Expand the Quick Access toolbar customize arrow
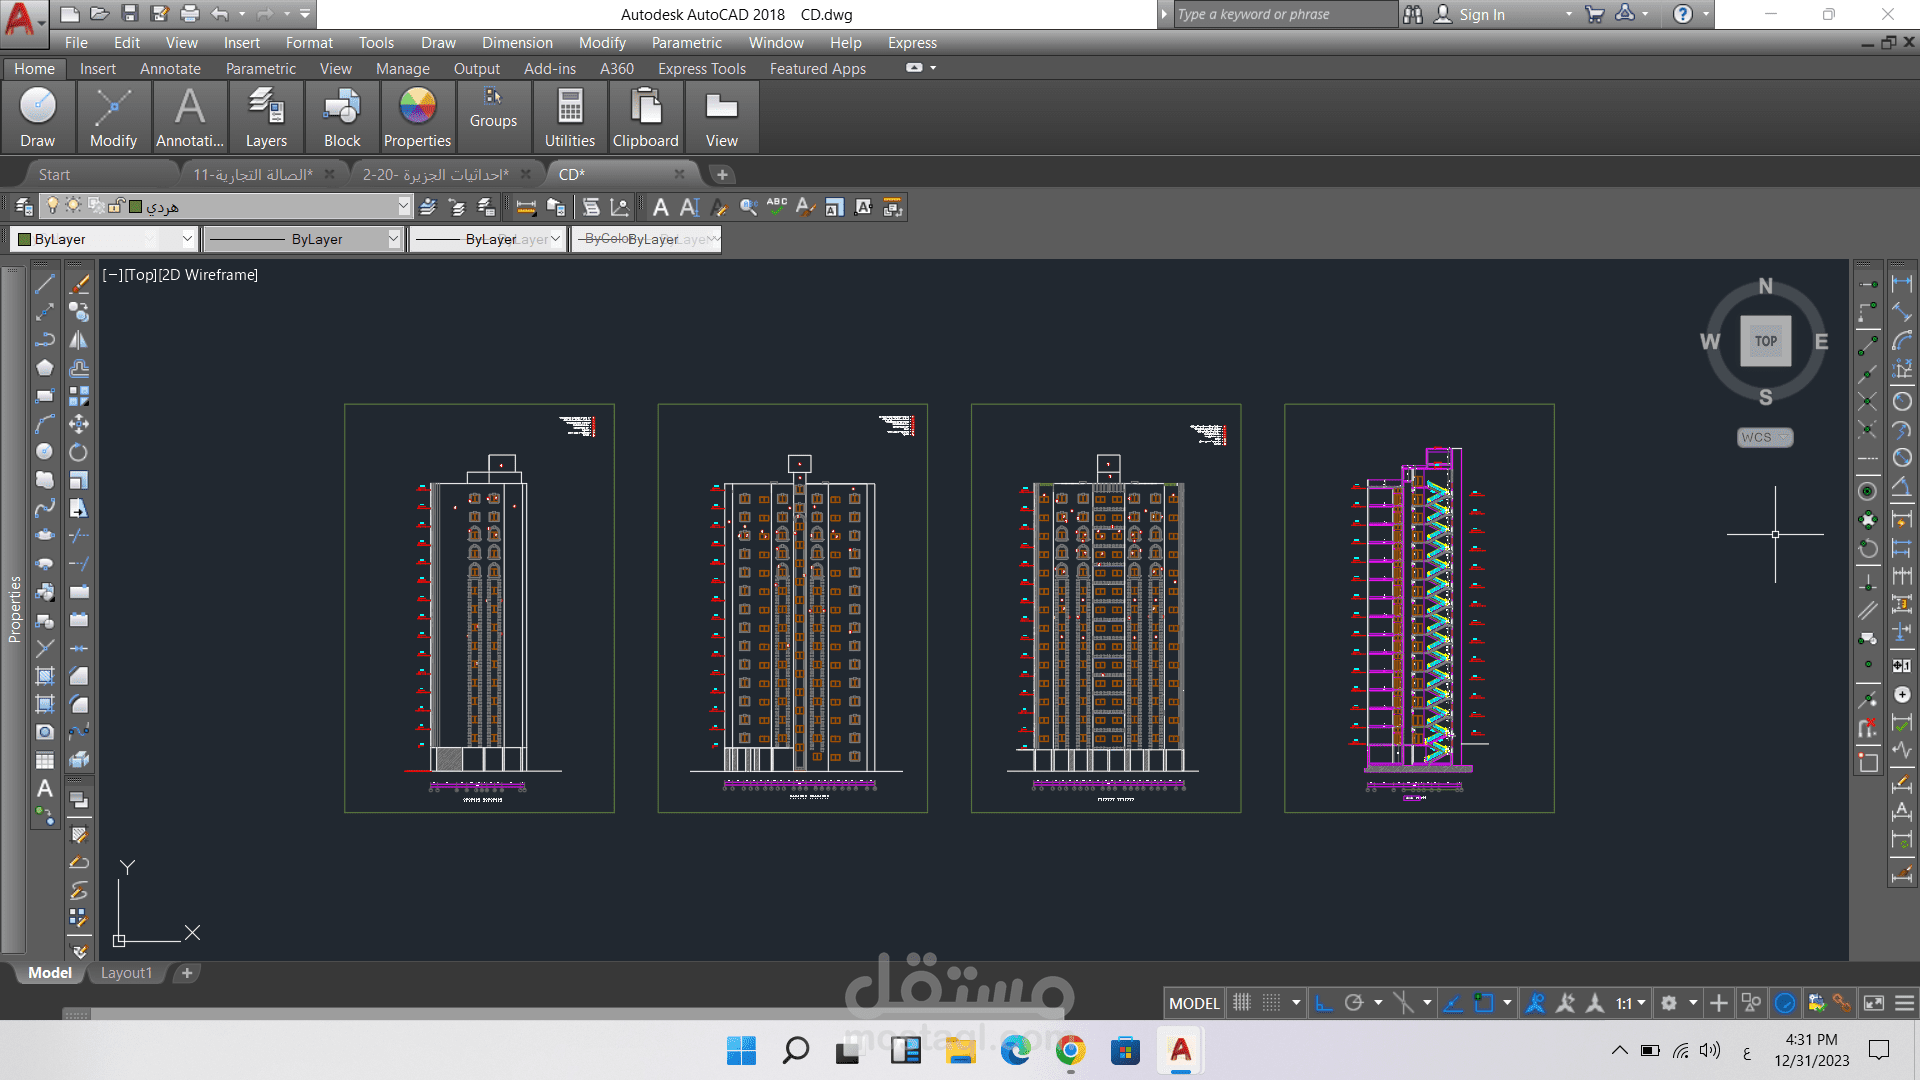 305,14
